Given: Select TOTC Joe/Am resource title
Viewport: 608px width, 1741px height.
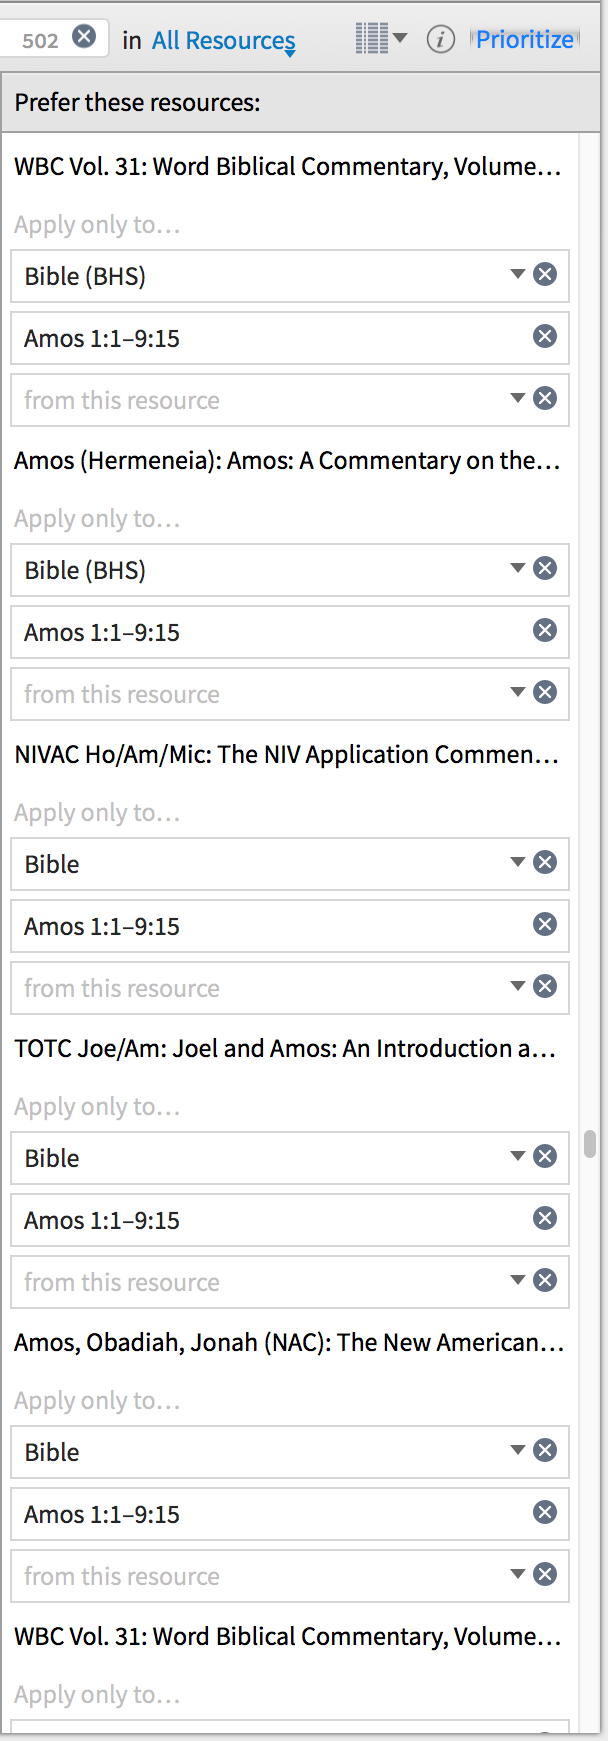Looking at the screenshot, I should tap(285, 1048).
